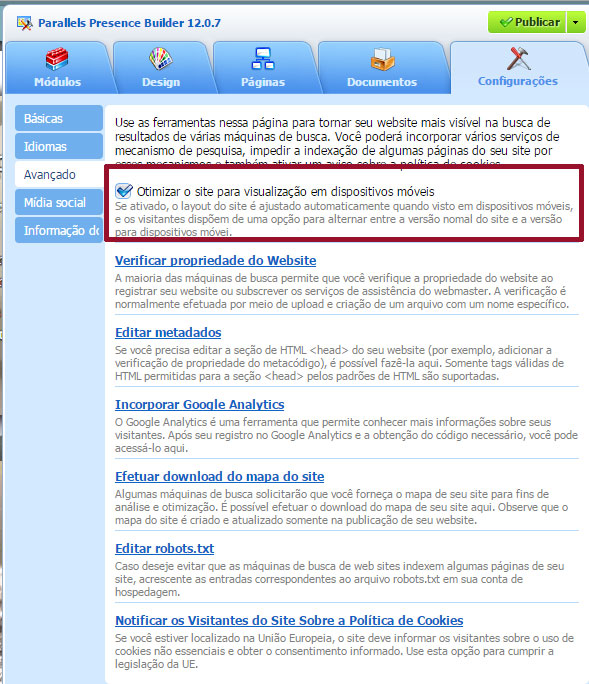Click the Módulos red blocks icon
Image resolution: width=589 pixels, height=684 pixels.
57,59
